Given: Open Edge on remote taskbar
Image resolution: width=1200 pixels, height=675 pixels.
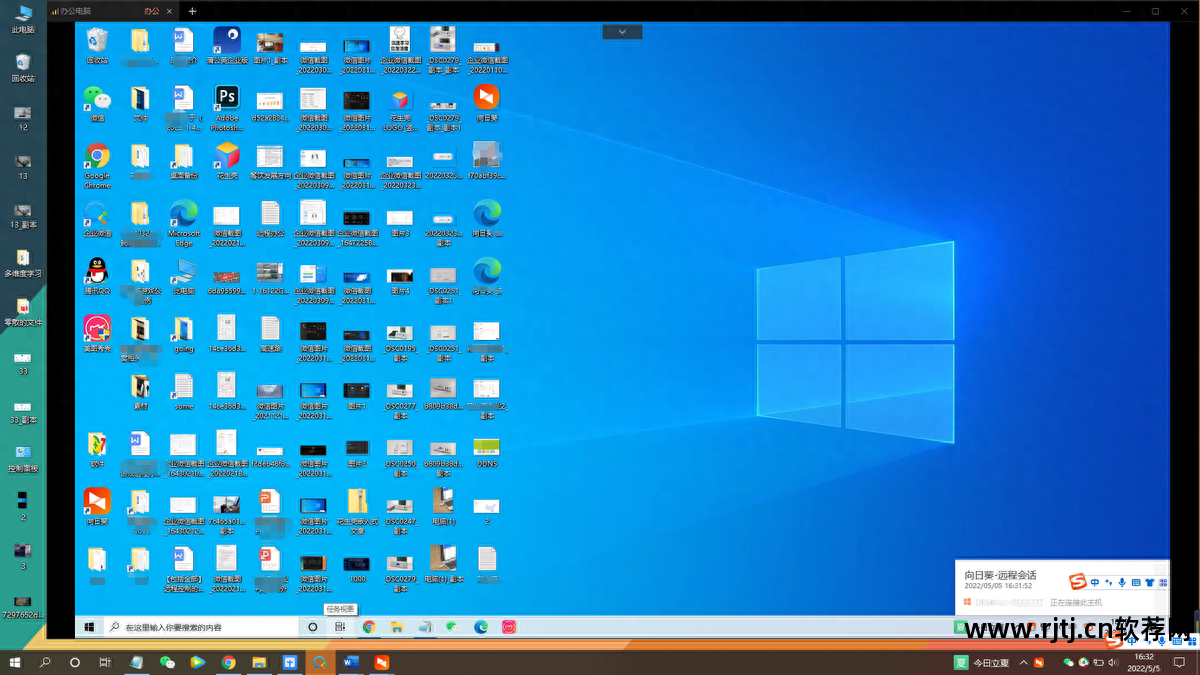Looking at the screenshot, I should click(x=481, y=627).
